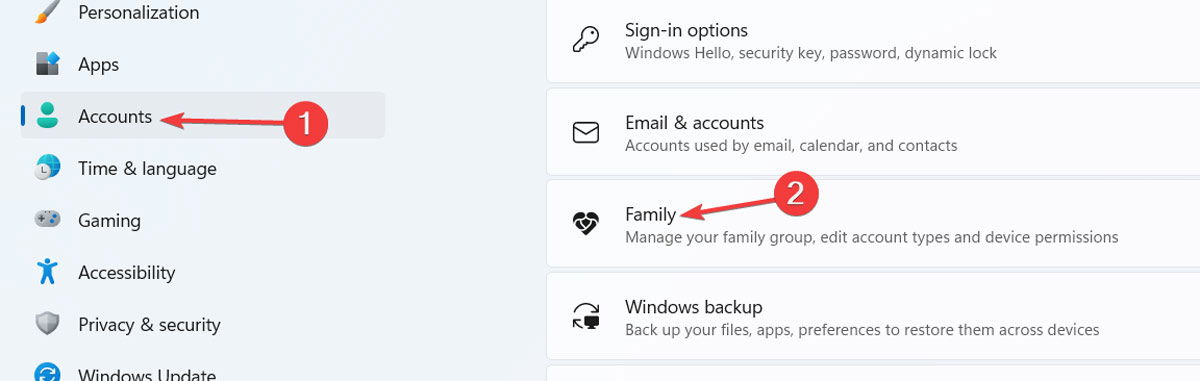Click the Gaming controller icon
This screenshot has width=1200, height=381.
coord(47,220)
